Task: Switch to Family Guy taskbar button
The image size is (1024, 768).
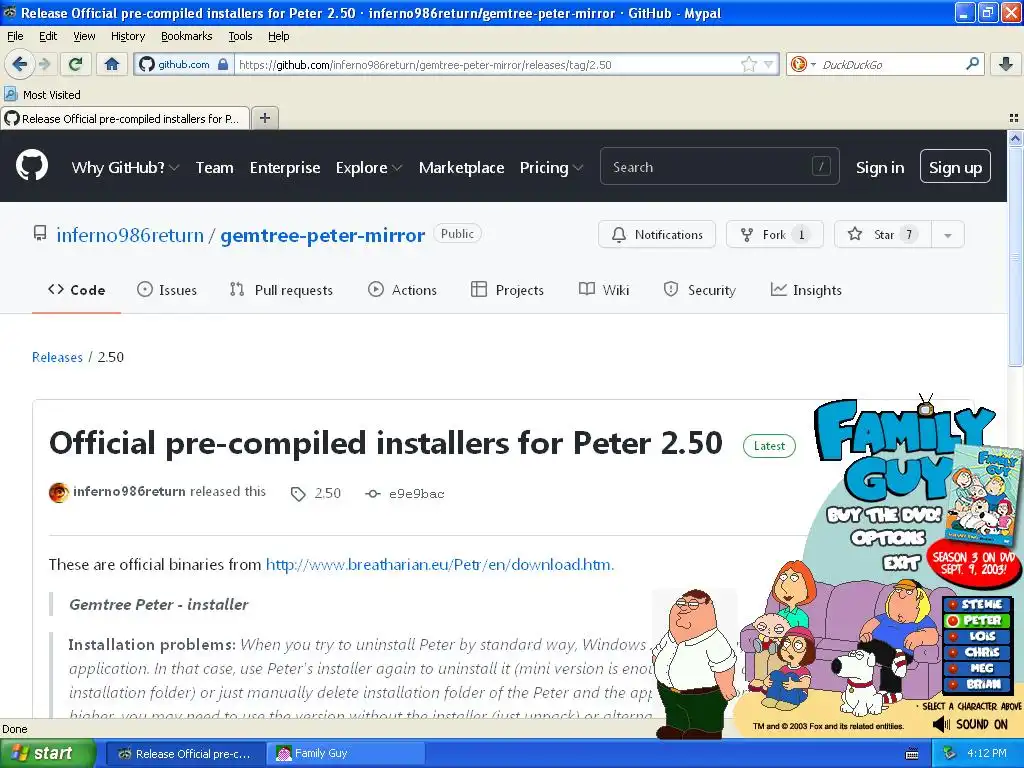Action: click(x=346, y=754)
